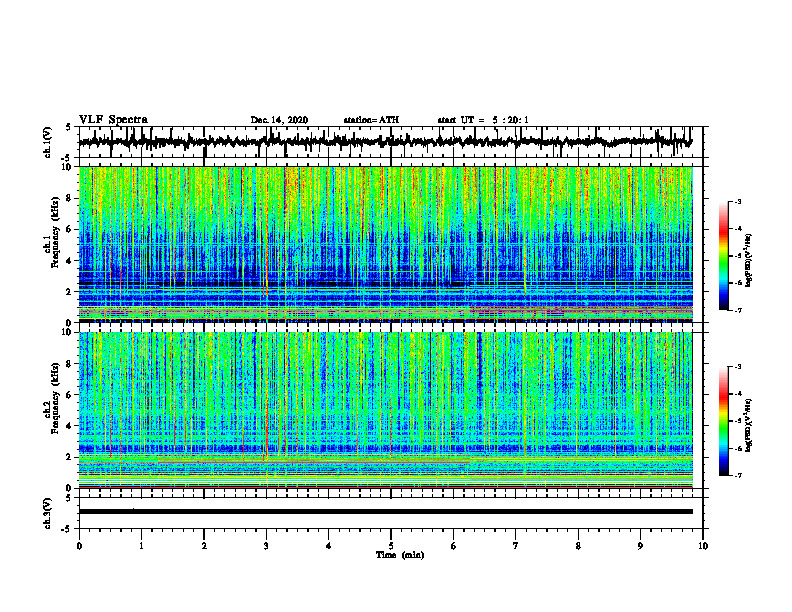Click the ch.2 colorbar log(PSD) label
Screen dimensions: 792x612
click(x=749, y=424)
